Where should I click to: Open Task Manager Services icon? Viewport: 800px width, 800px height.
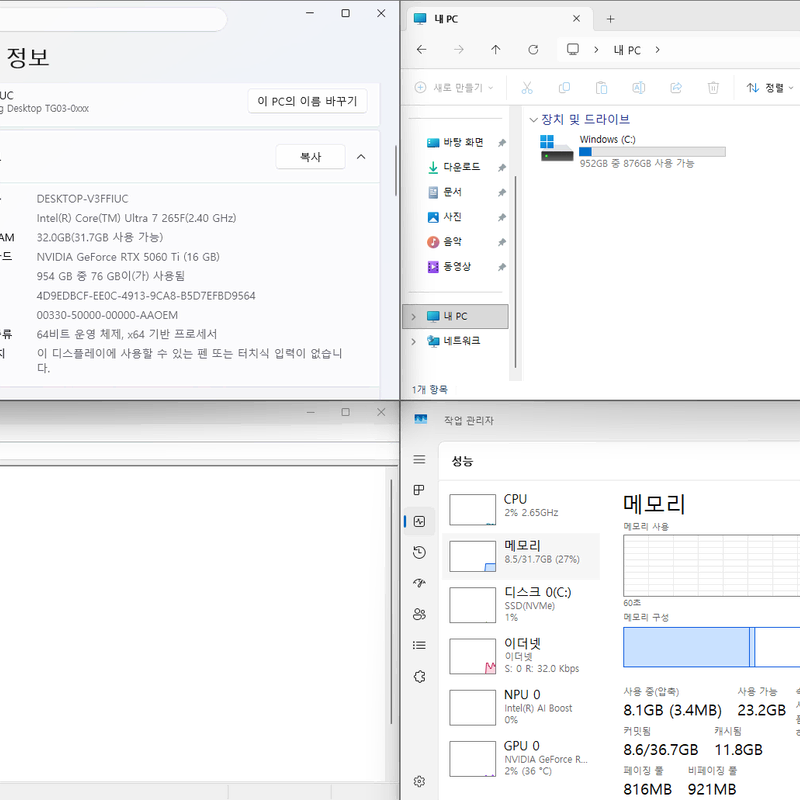[x=419, y=677]
